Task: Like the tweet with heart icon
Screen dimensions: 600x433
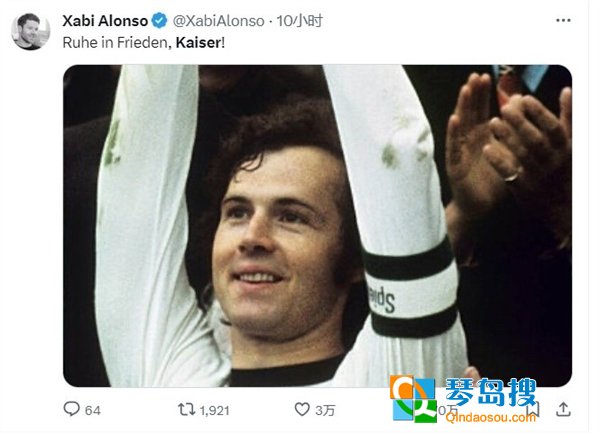Action: pos(302,409)
